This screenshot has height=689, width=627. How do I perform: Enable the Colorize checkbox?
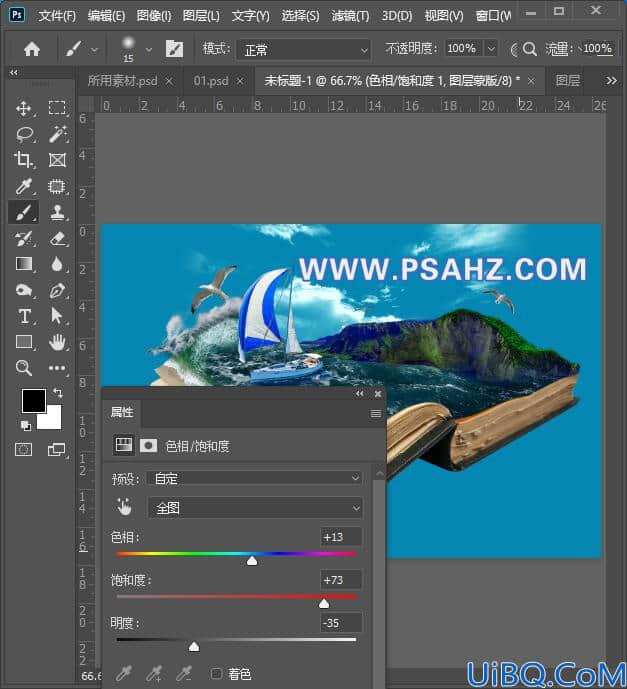216,673
